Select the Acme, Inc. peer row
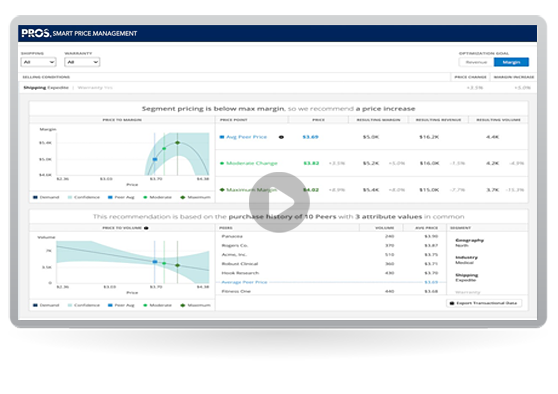The width and height of the screenshot is (558, 394). coord(330,255)
